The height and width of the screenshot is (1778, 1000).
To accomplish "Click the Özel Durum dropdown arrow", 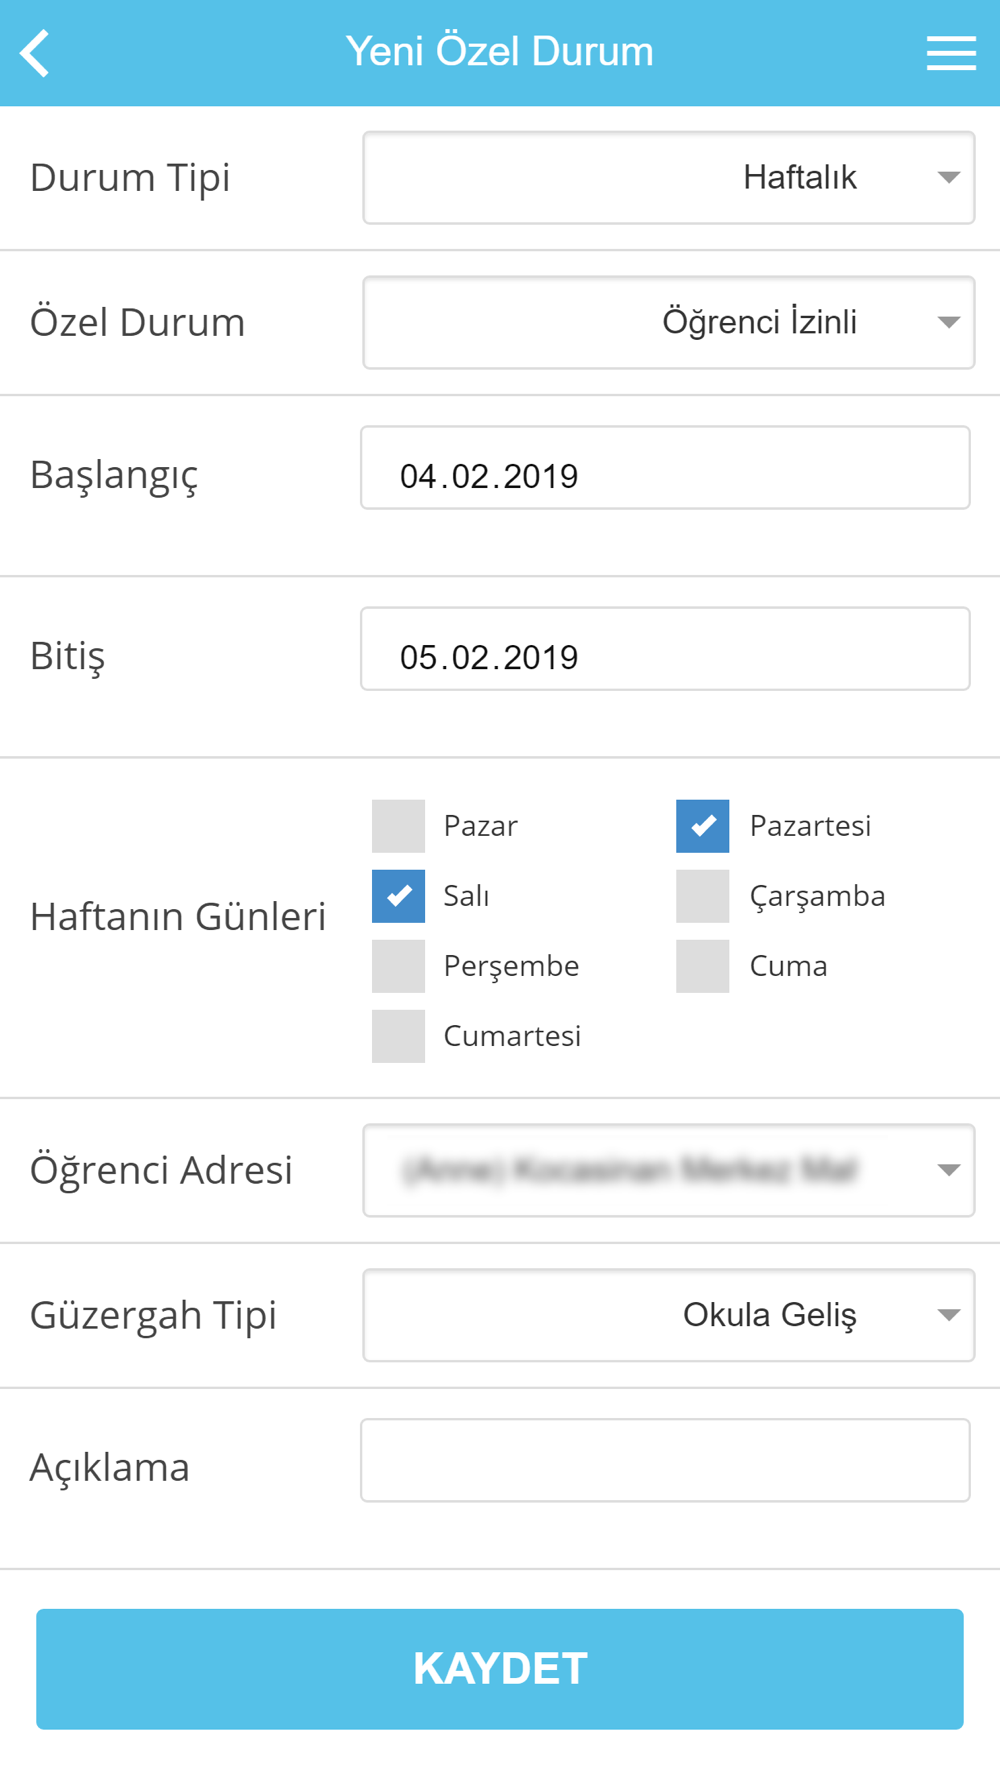I will (949, 323).
